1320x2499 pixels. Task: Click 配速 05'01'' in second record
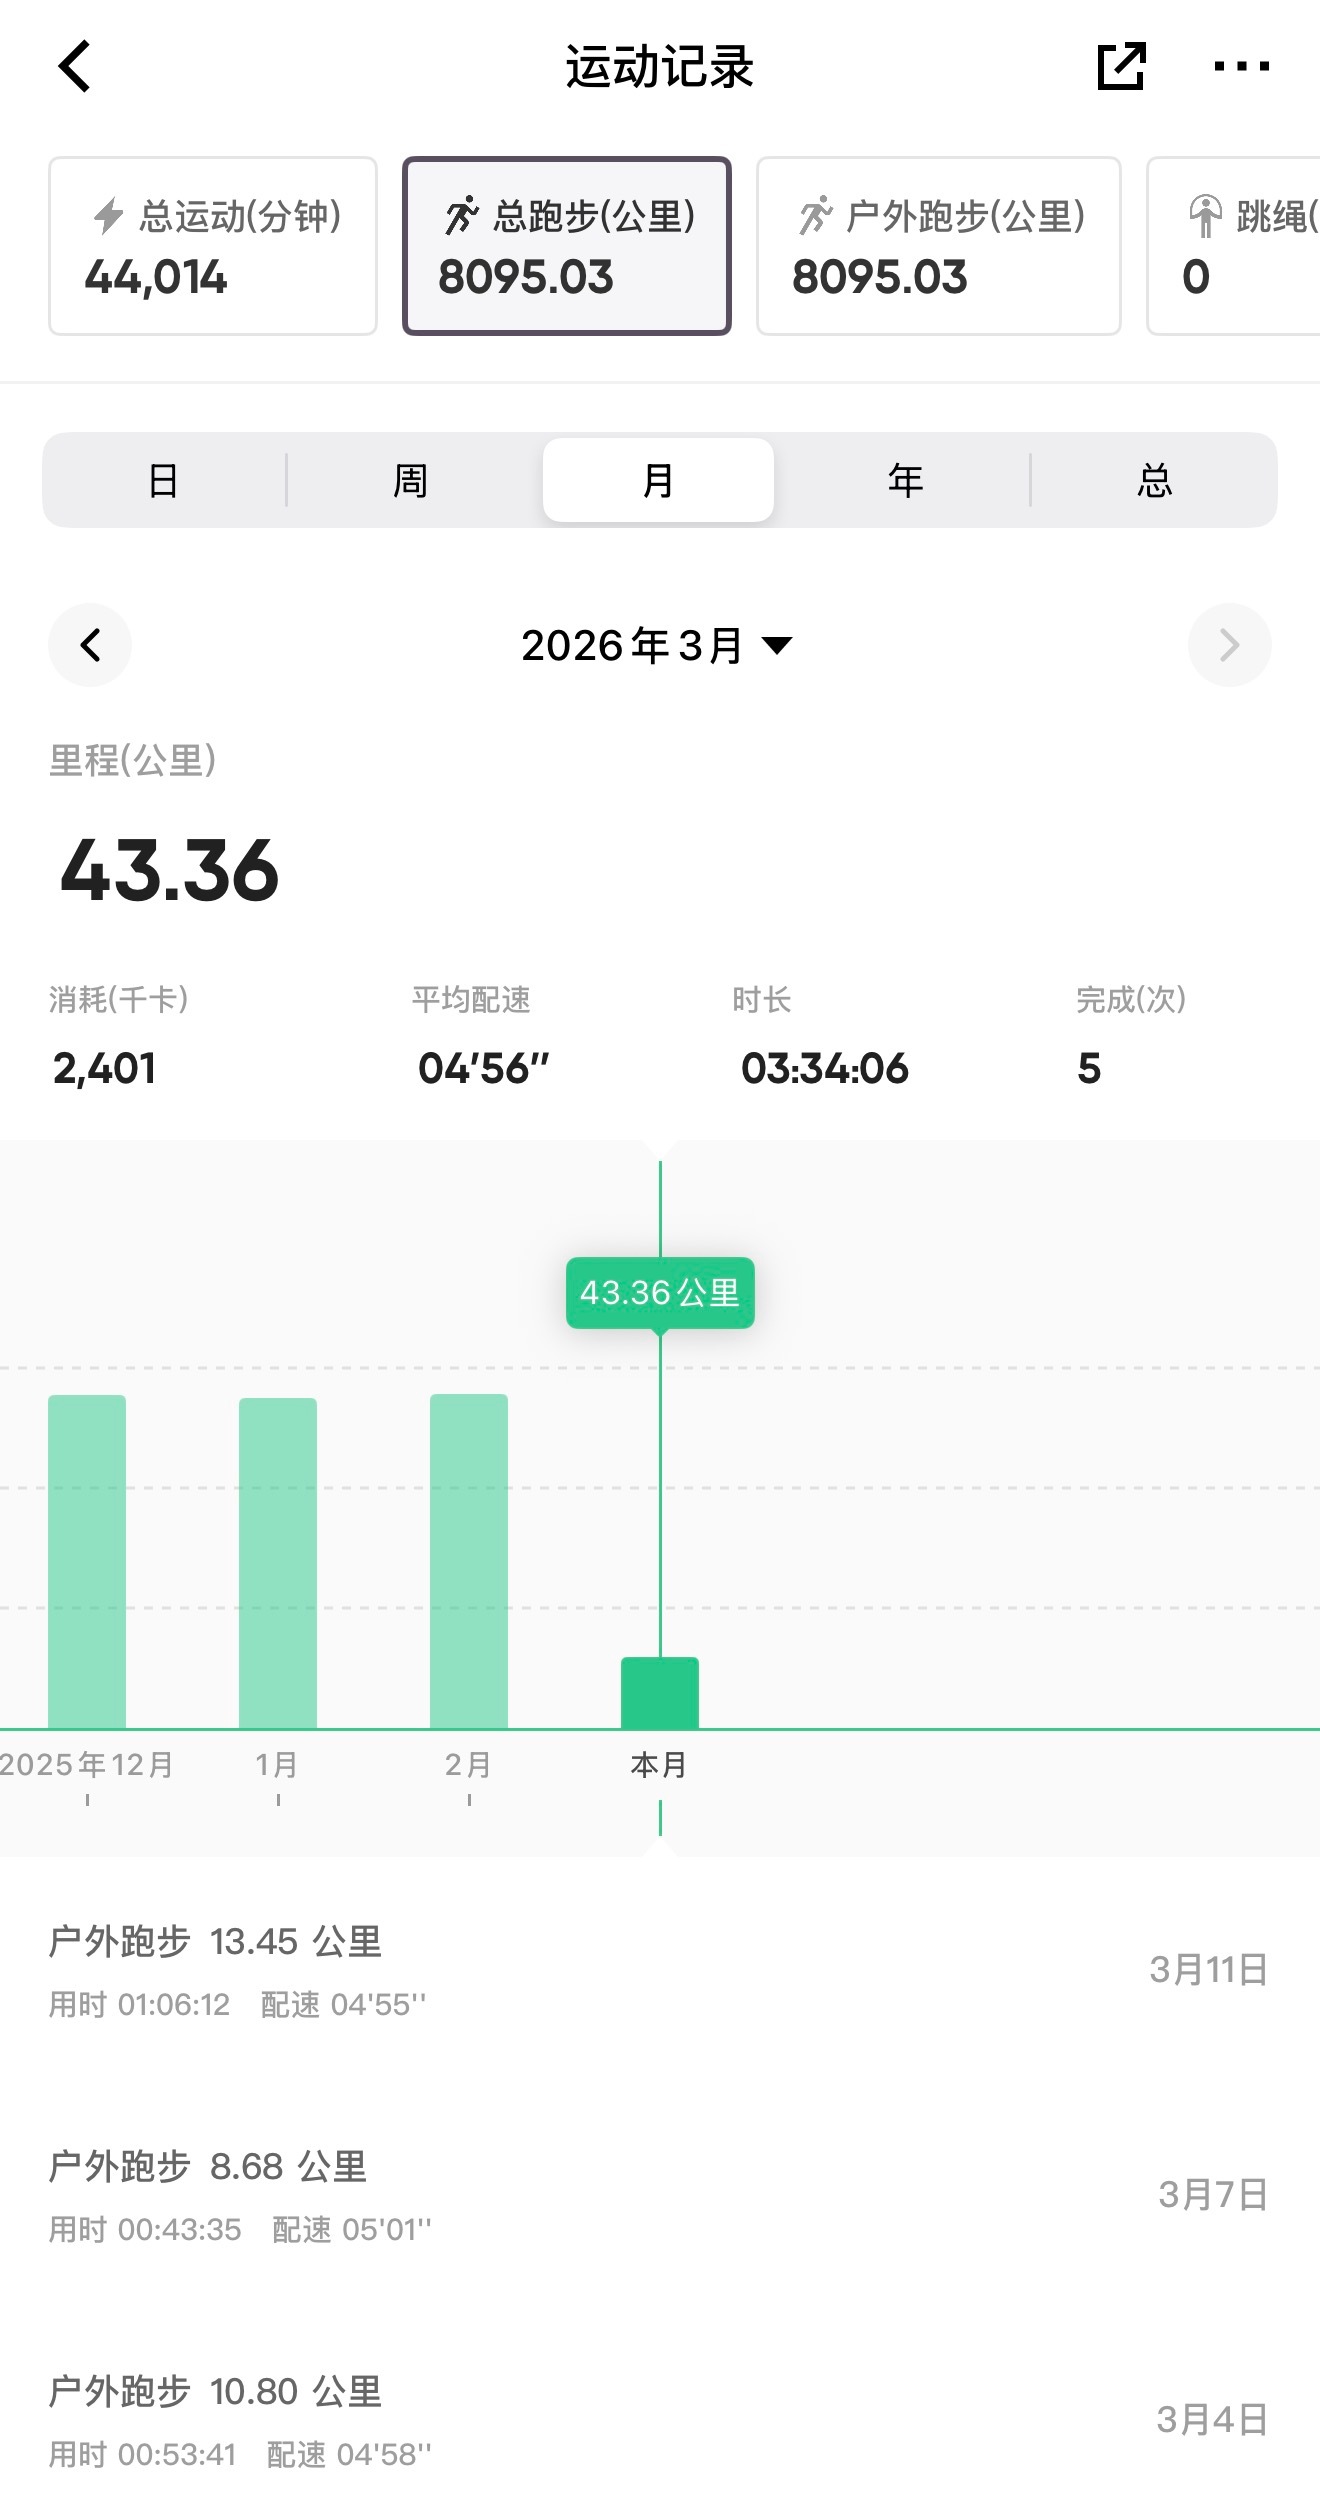click(352, 2229)
